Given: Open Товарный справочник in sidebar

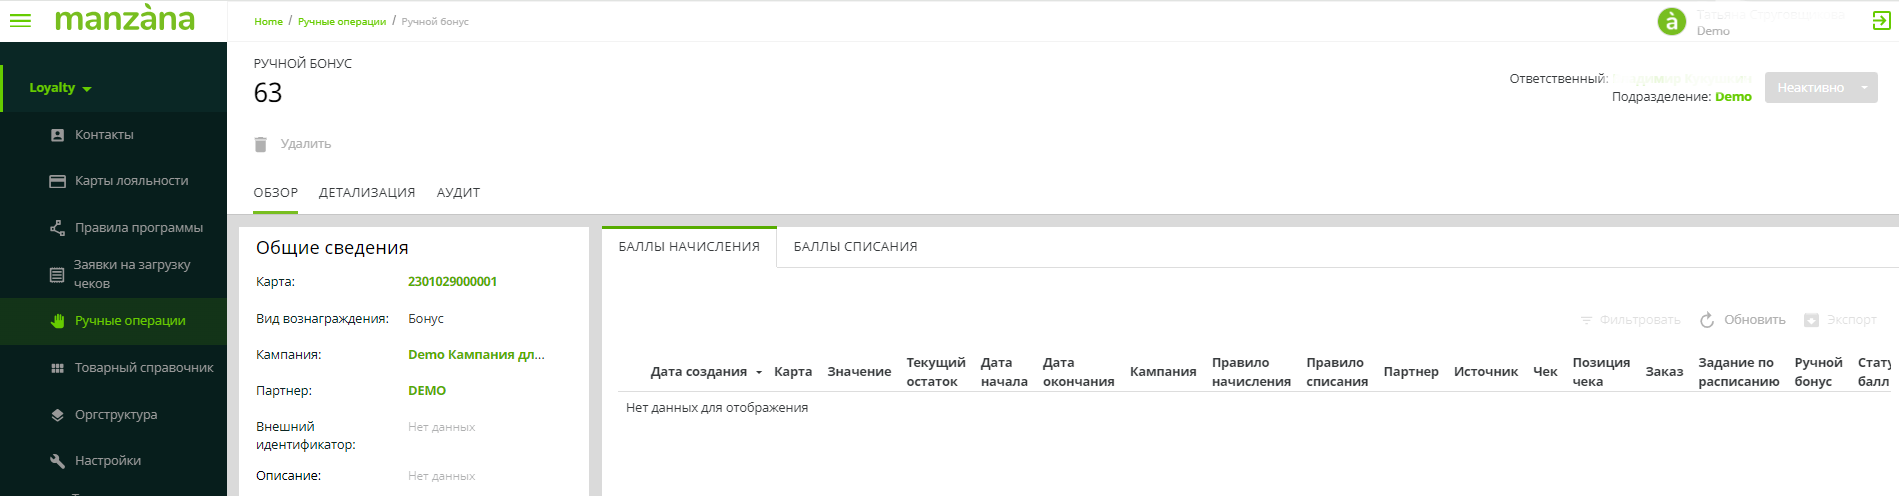Looking at the screenshot, I should coord(144,368).
